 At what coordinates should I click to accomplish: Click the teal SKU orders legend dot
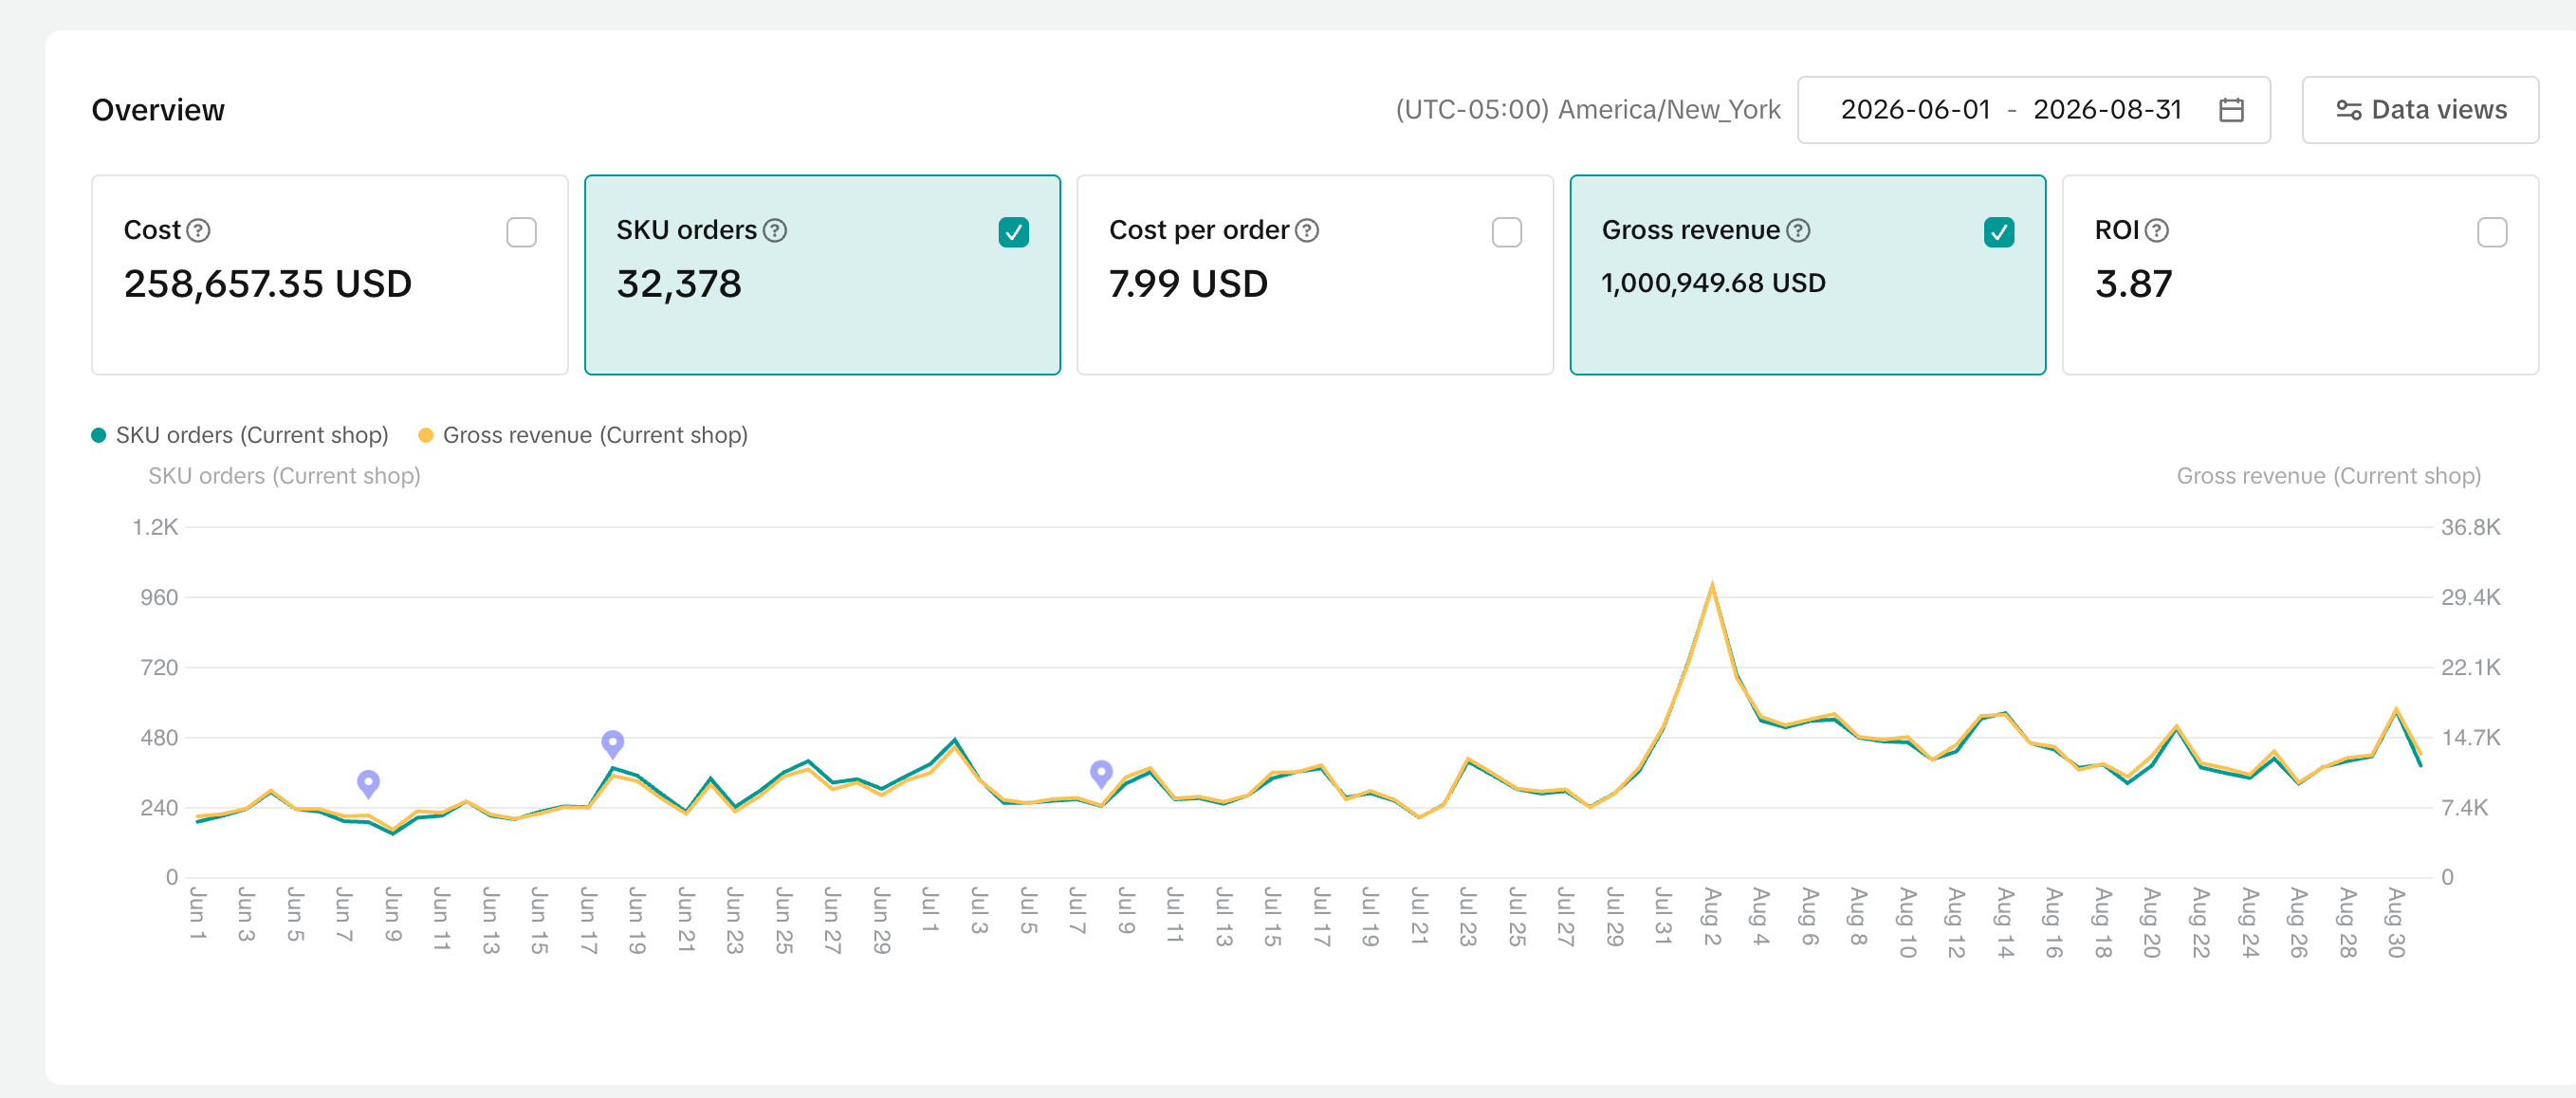pyautogui.click(x=98, y=435)
